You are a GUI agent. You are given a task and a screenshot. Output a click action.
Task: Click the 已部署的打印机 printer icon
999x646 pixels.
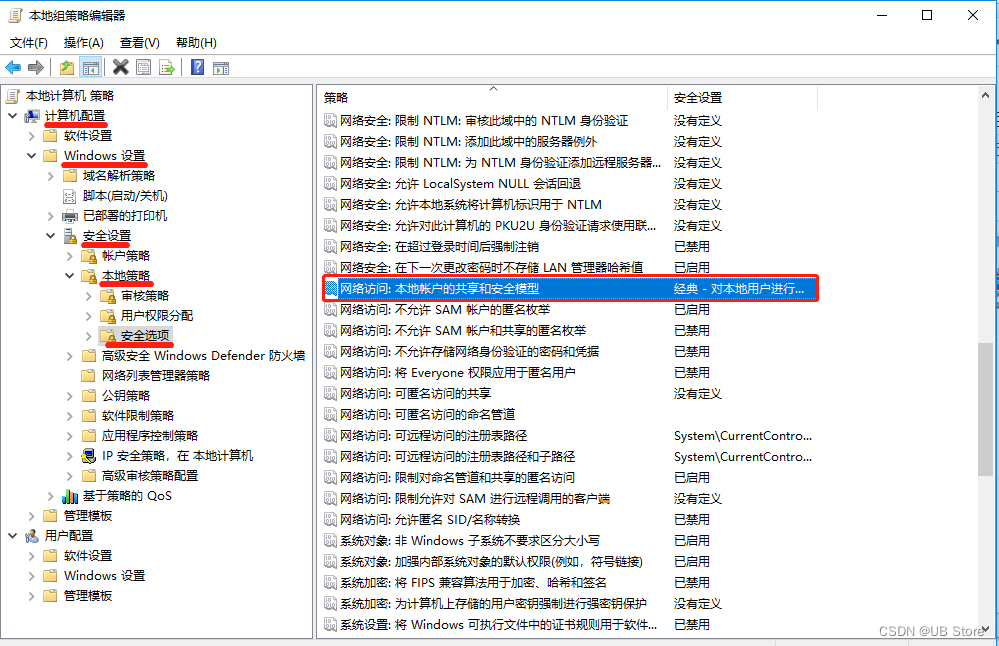[69, 216]
